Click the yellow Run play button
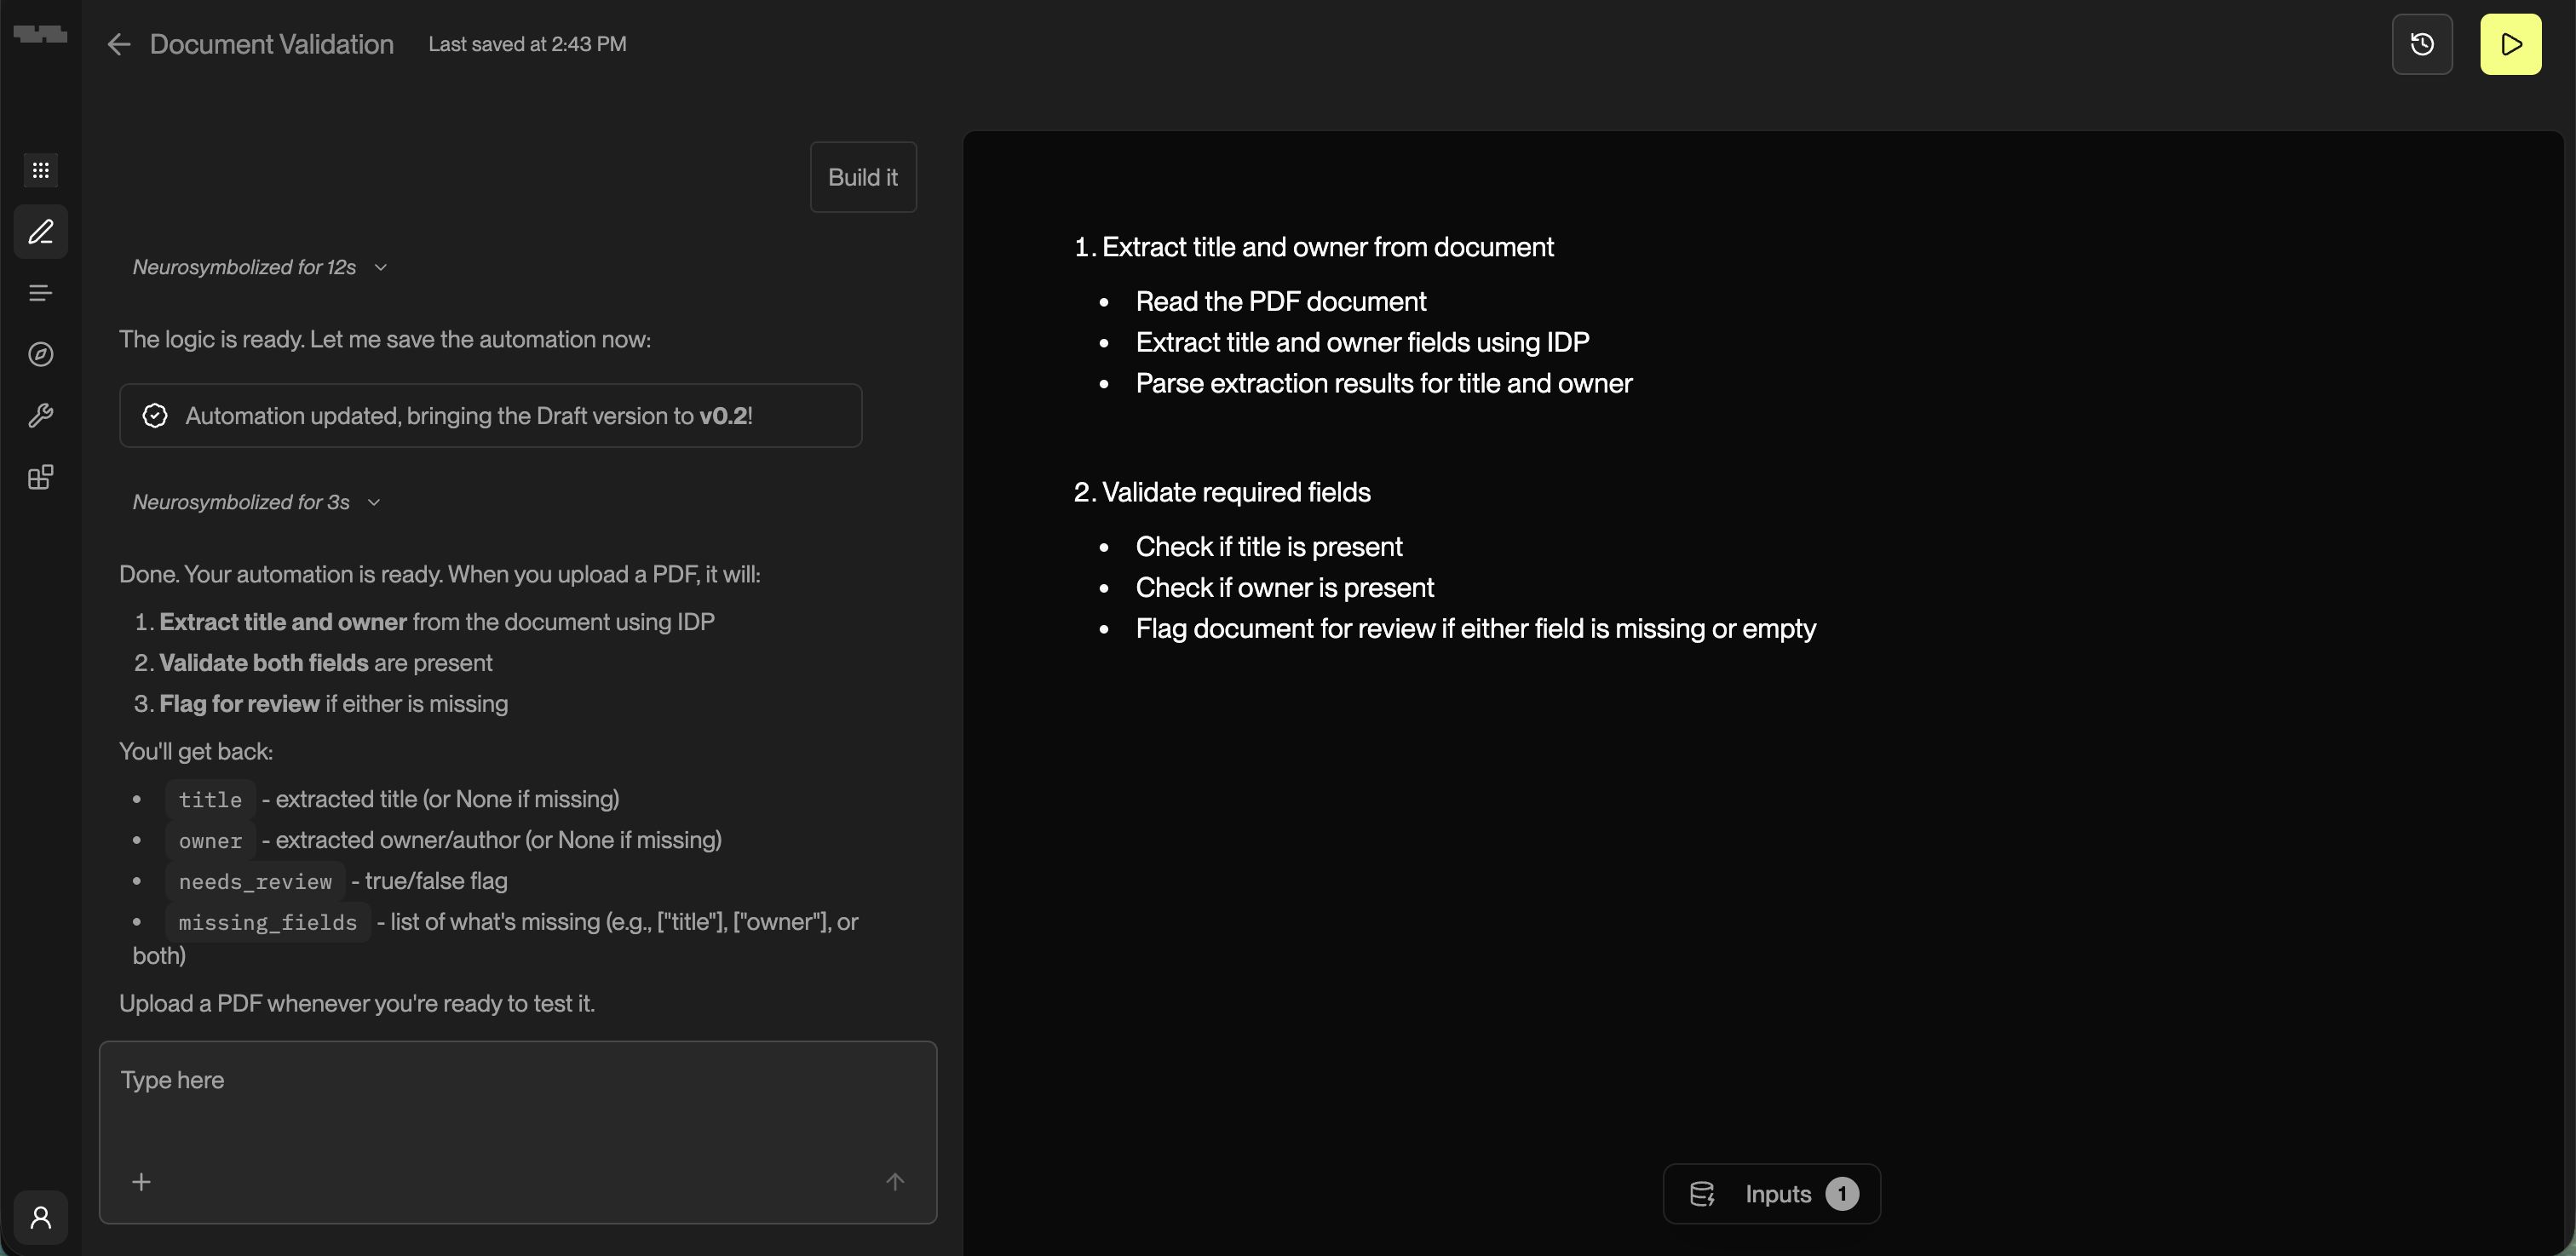Image resolution: width=2576 pixels, height=1256 pixels. click(2510, 44)
